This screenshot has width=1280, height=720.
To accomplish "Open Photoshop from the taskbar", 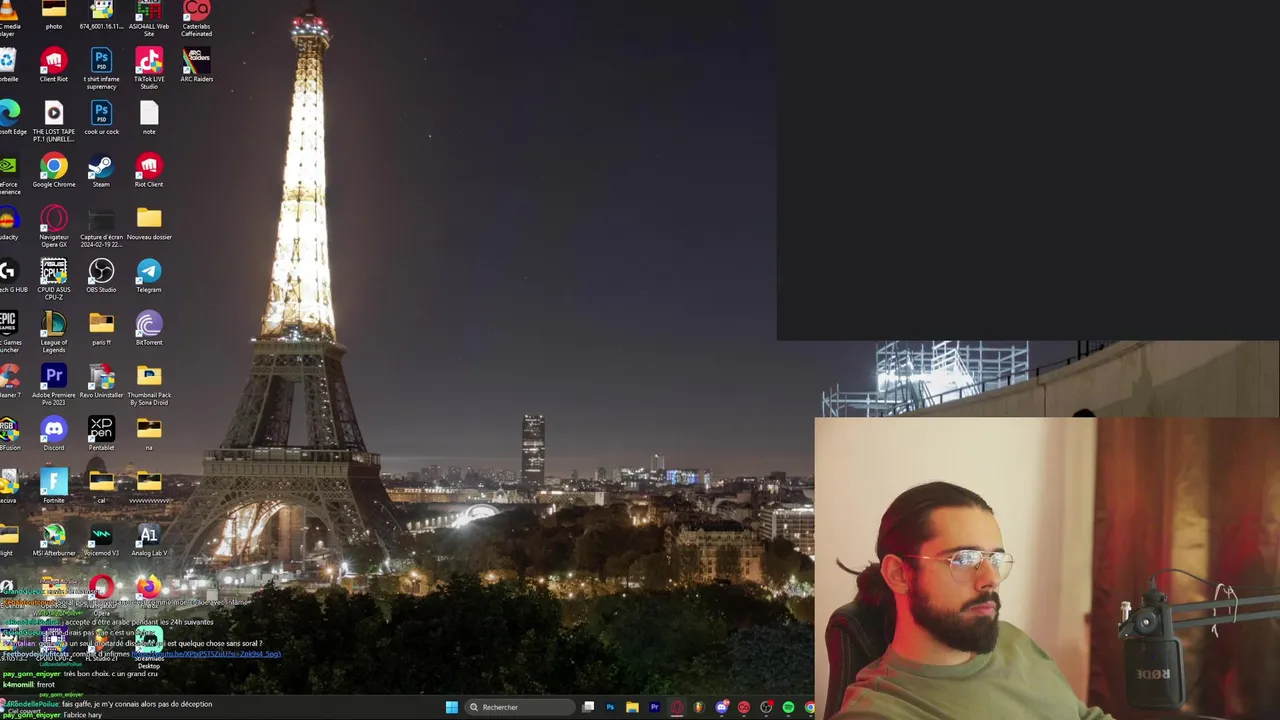I will point(610,707).
